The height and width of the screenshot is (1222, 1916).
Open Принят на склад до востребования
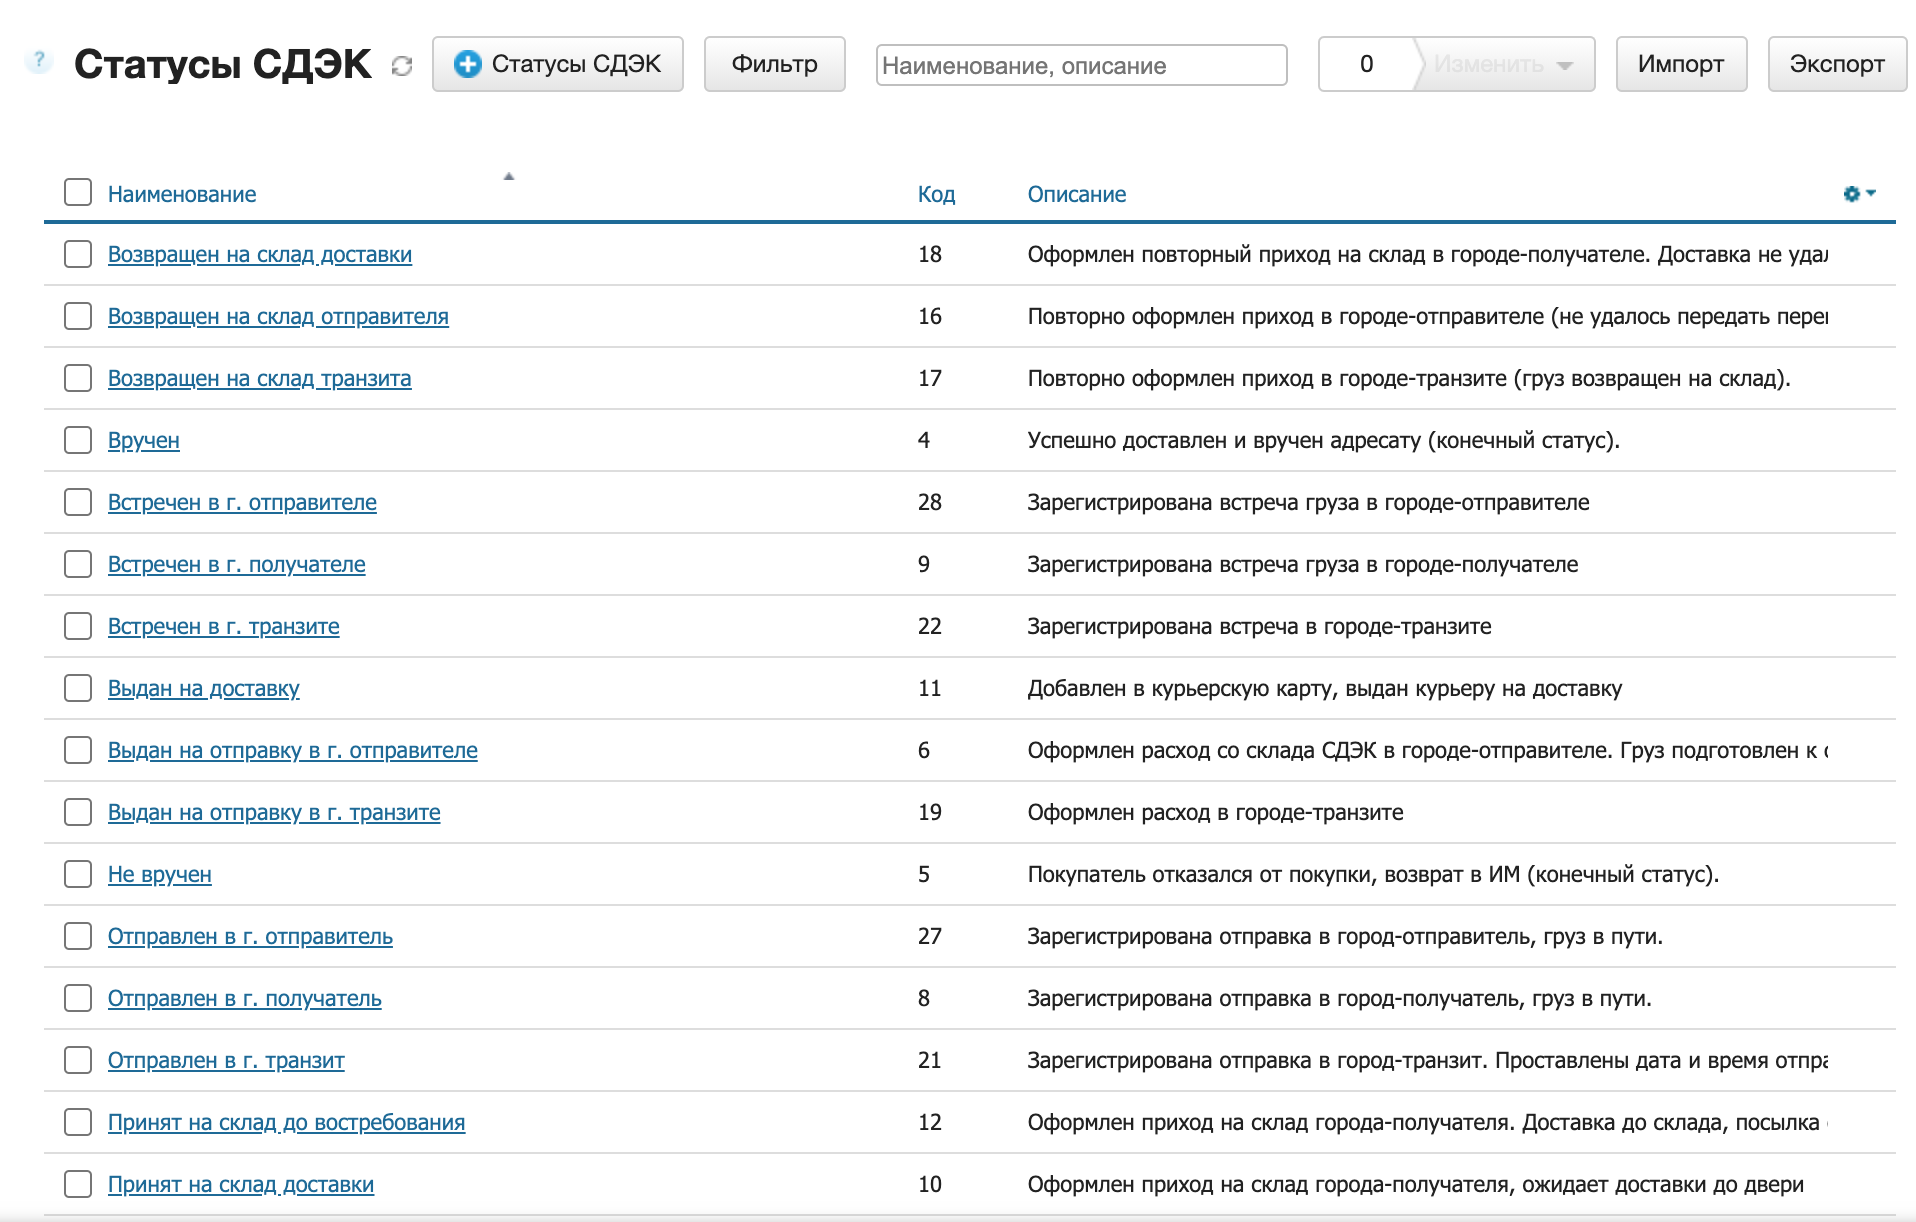286,1123
